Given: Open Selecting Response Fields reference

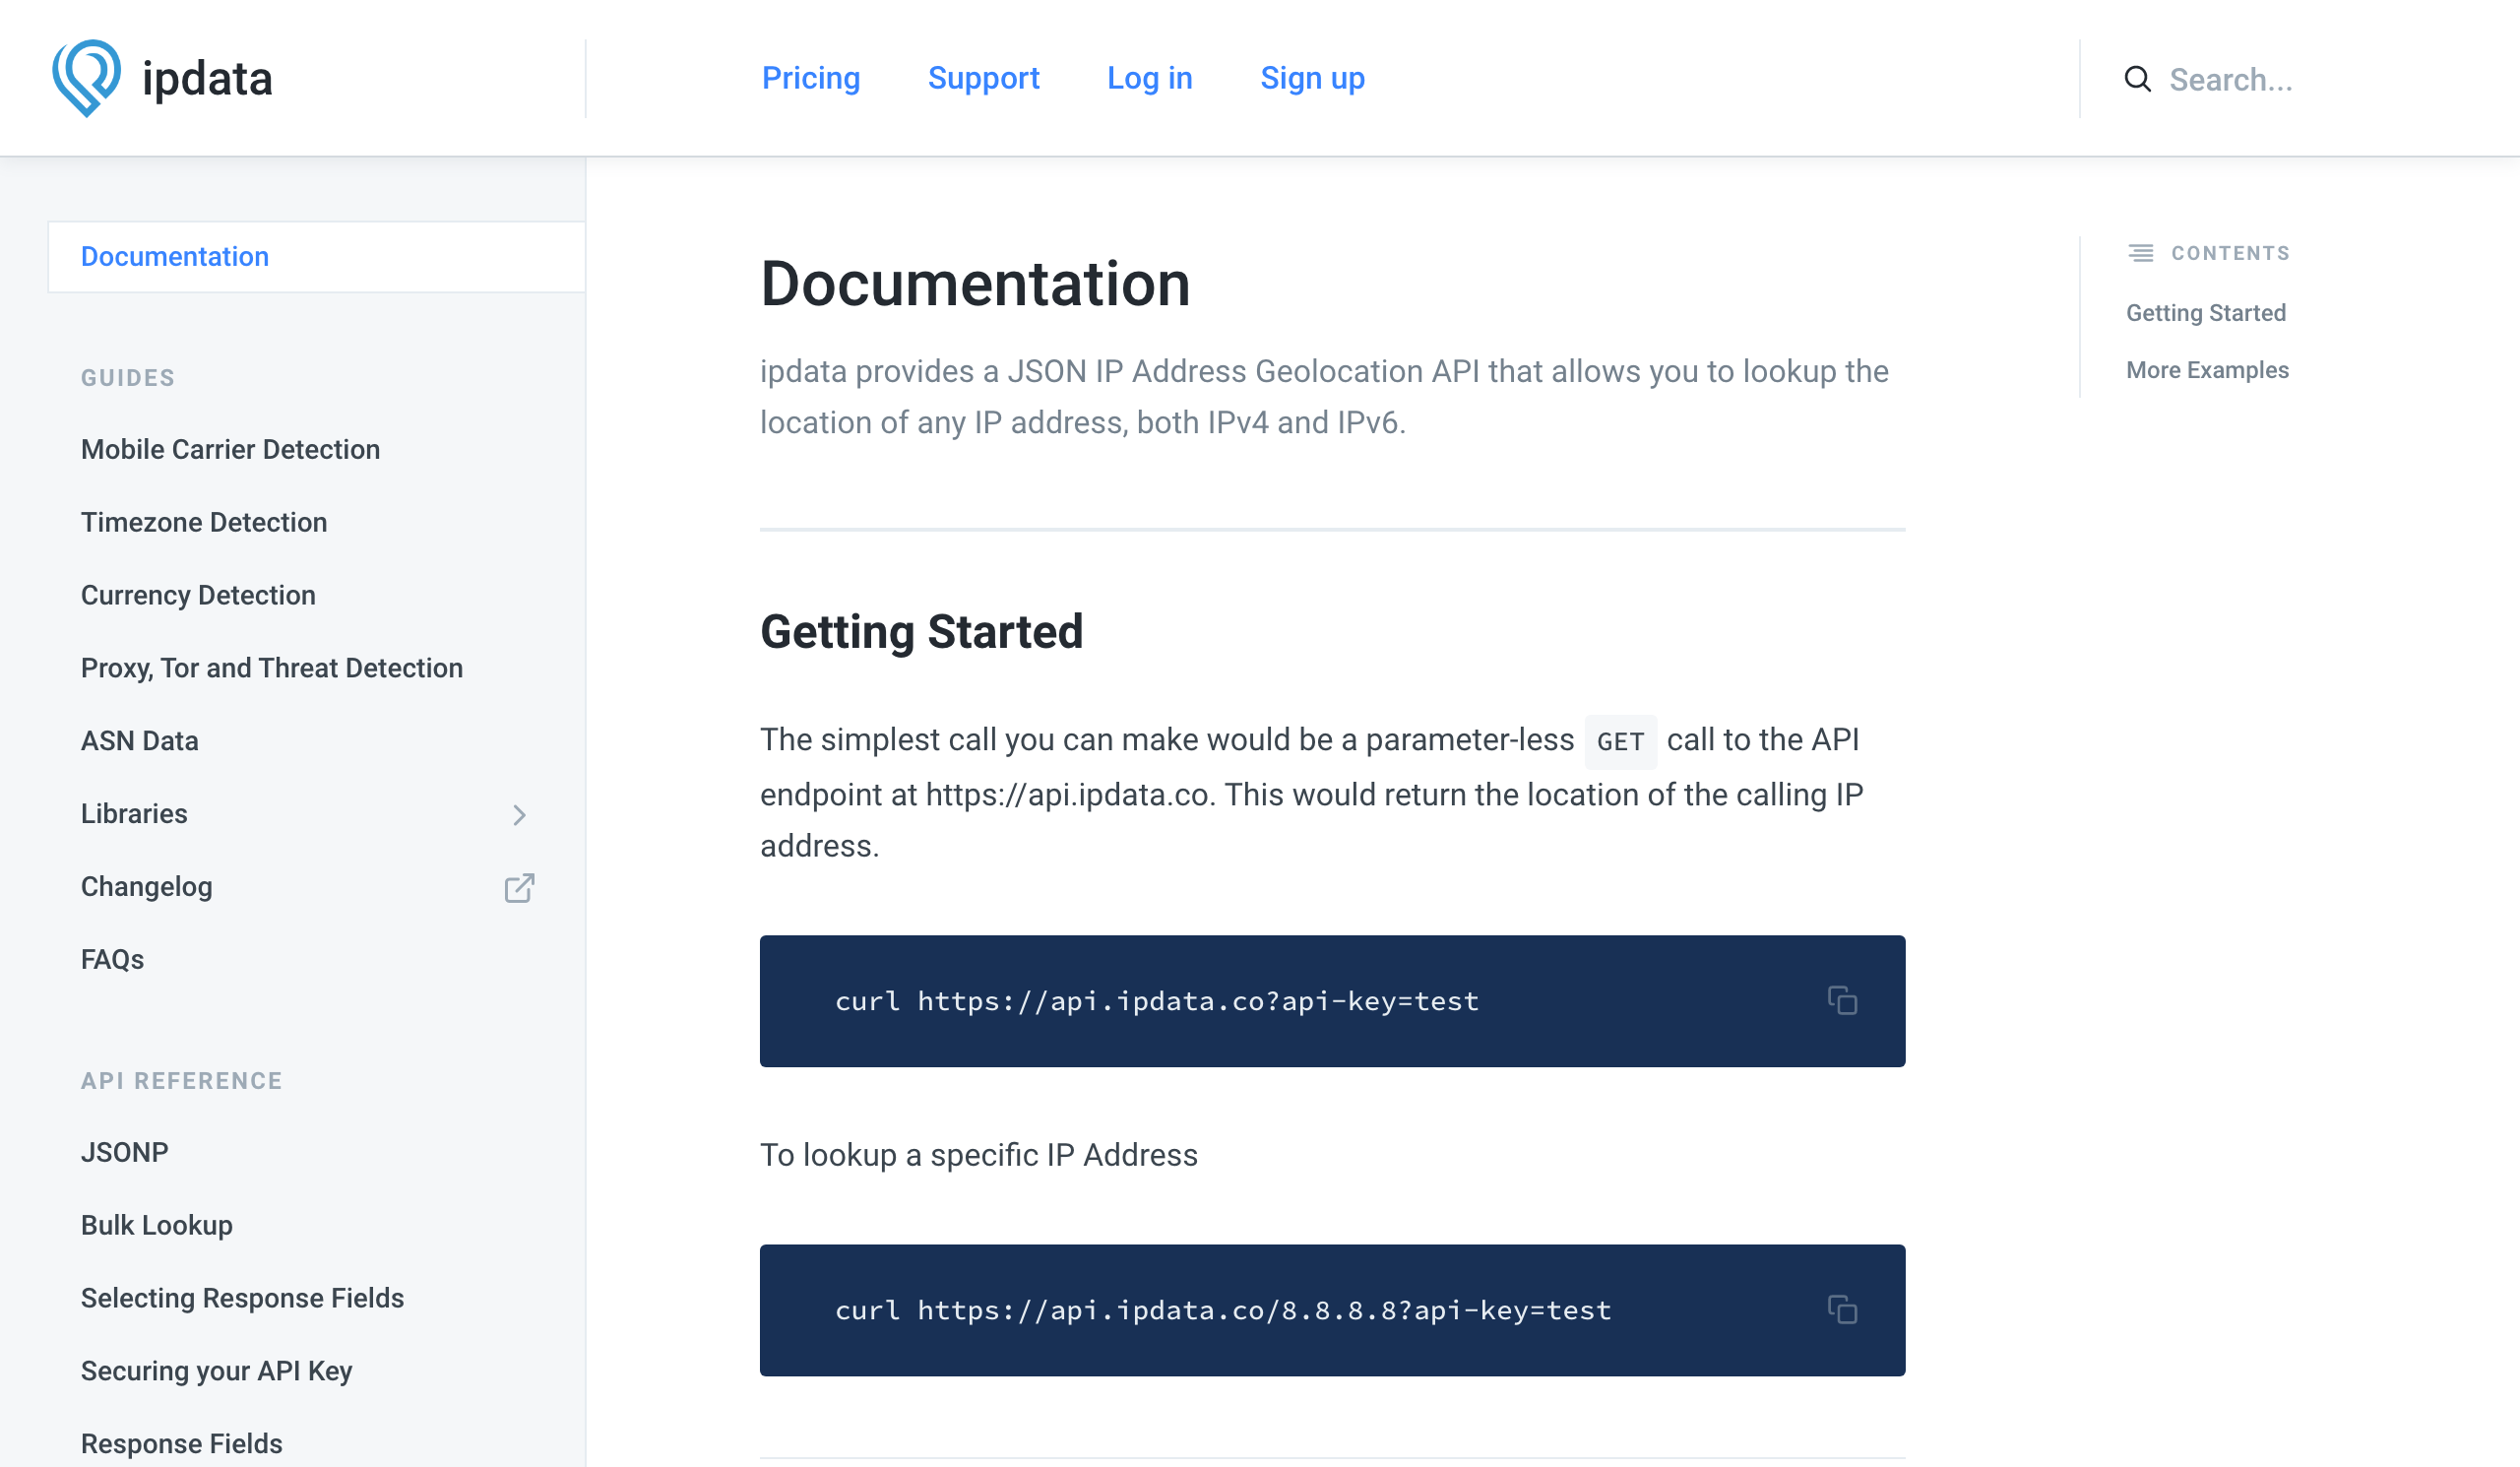Looking at the screenshot, I should (242, 1298).
